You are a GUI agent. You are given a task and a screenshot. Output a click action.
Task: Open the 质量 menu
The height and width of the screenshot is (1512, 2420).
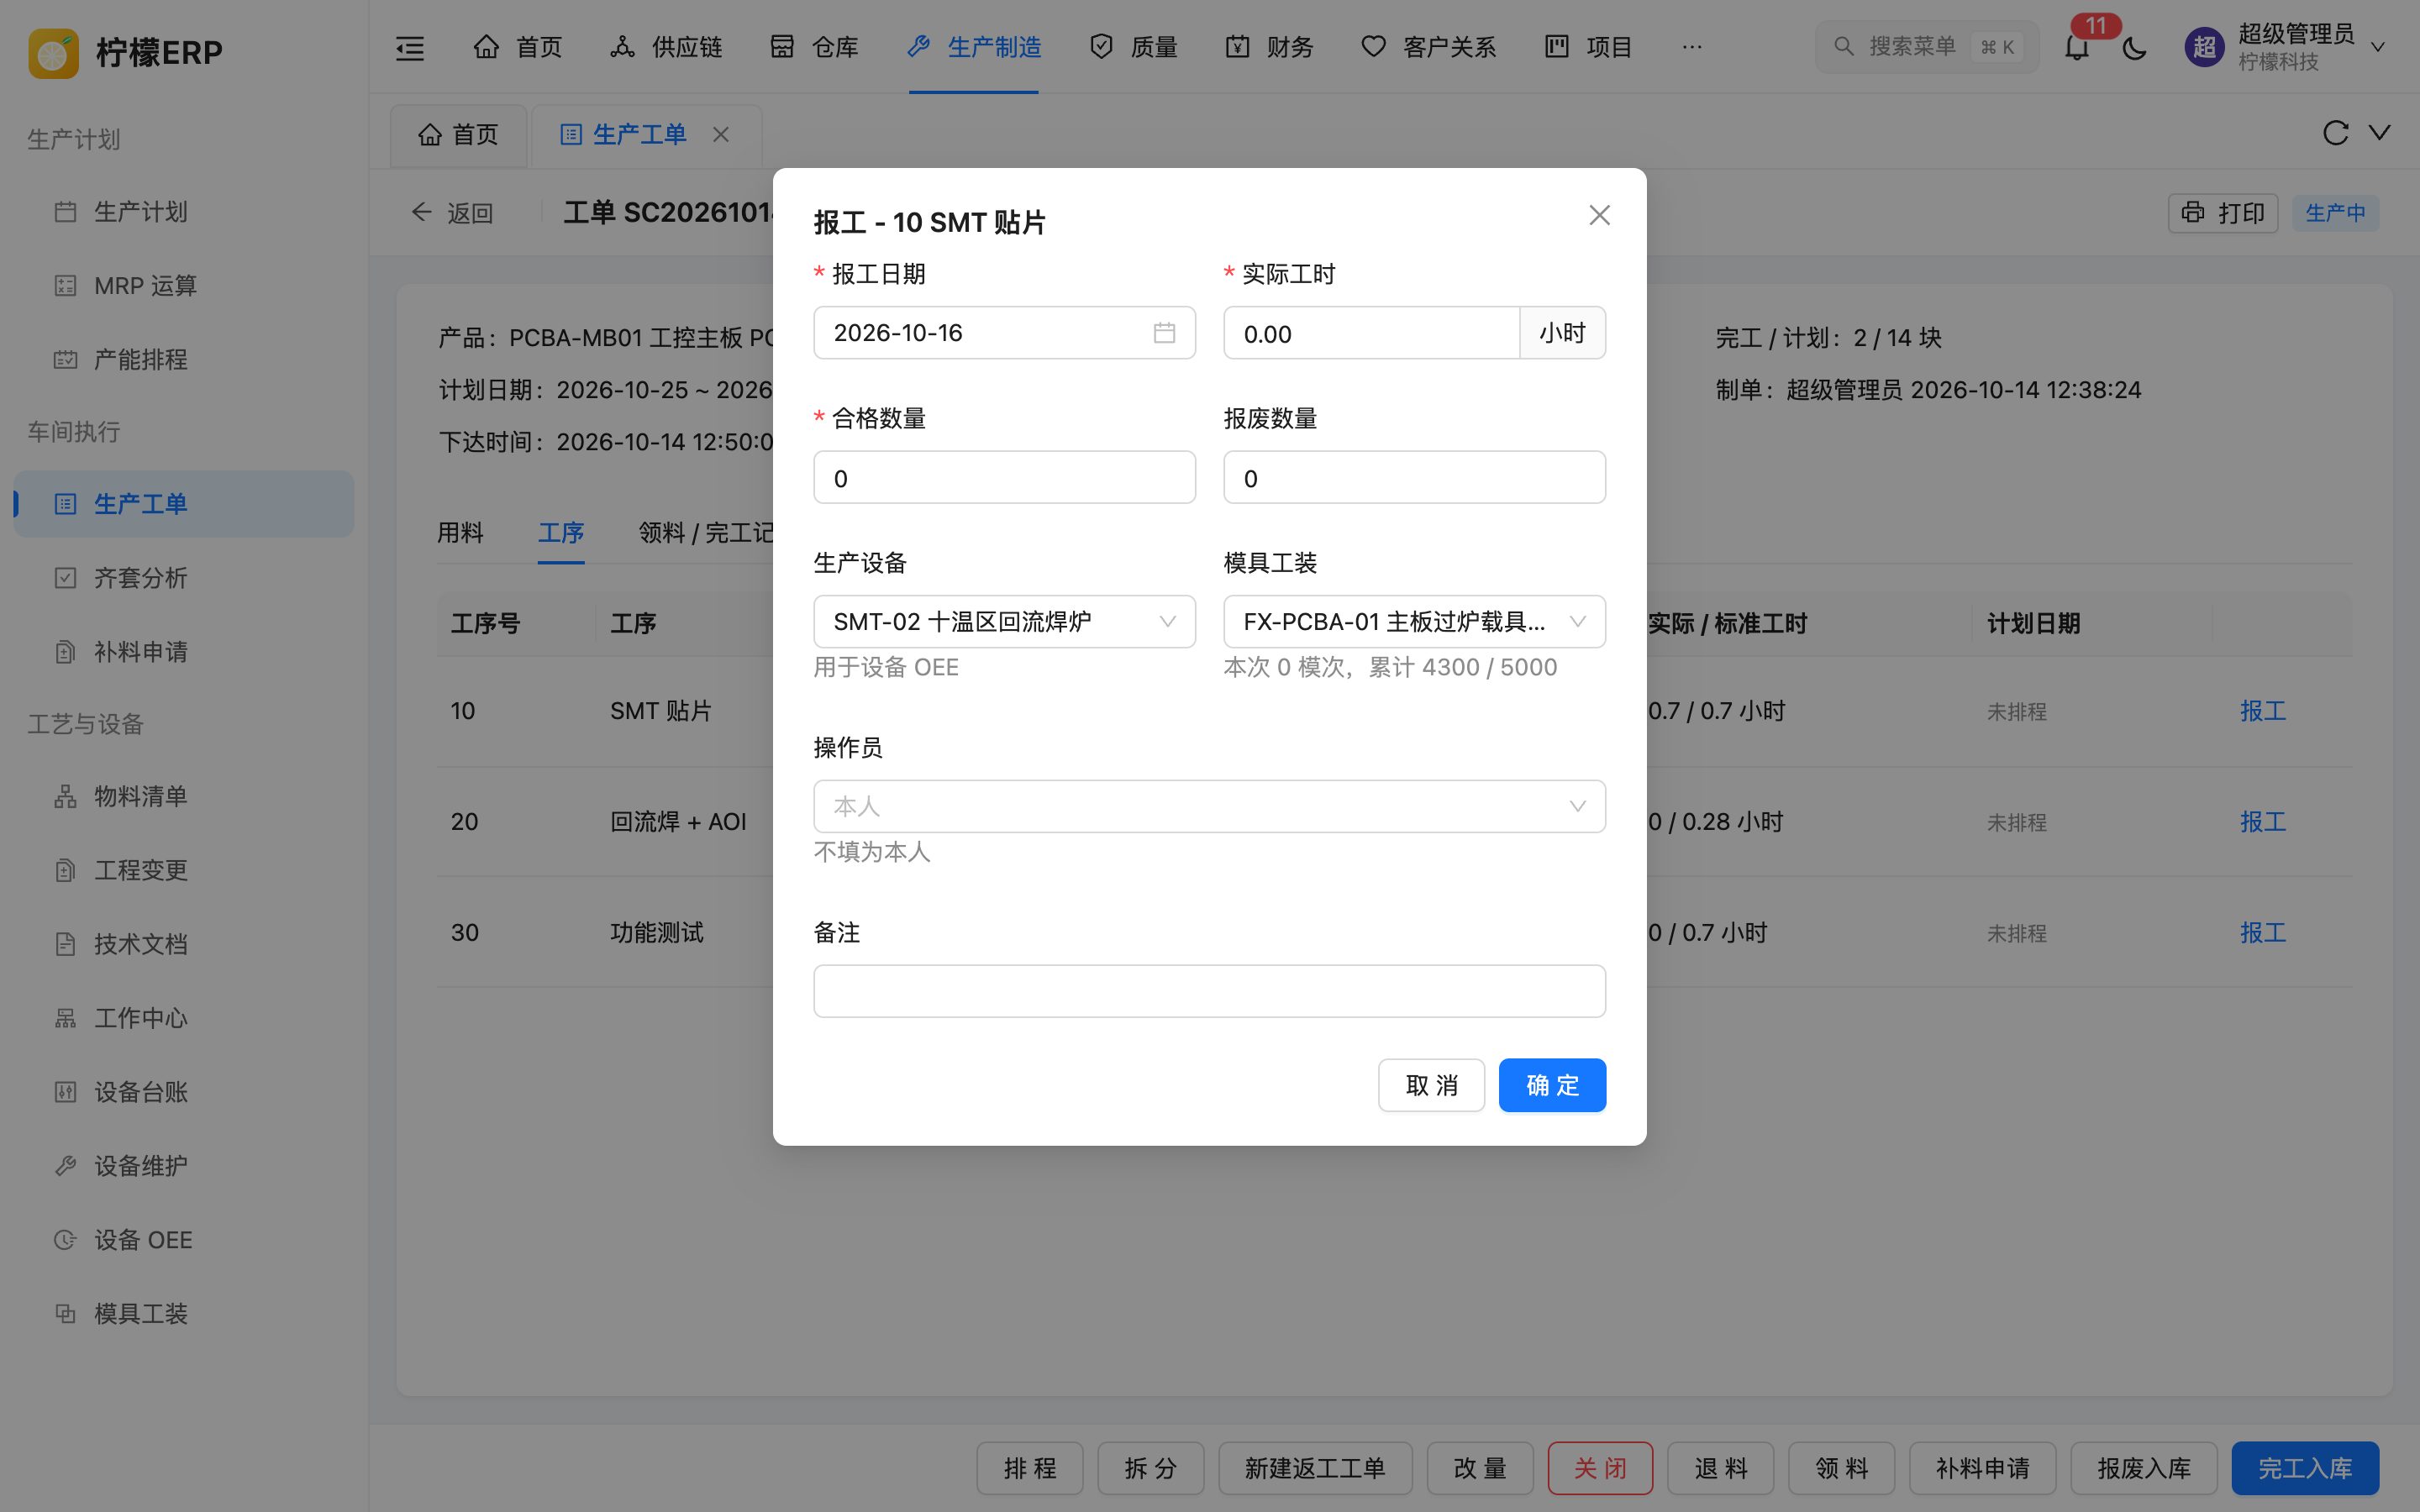pyautogui.click(x=1133, y=47)
